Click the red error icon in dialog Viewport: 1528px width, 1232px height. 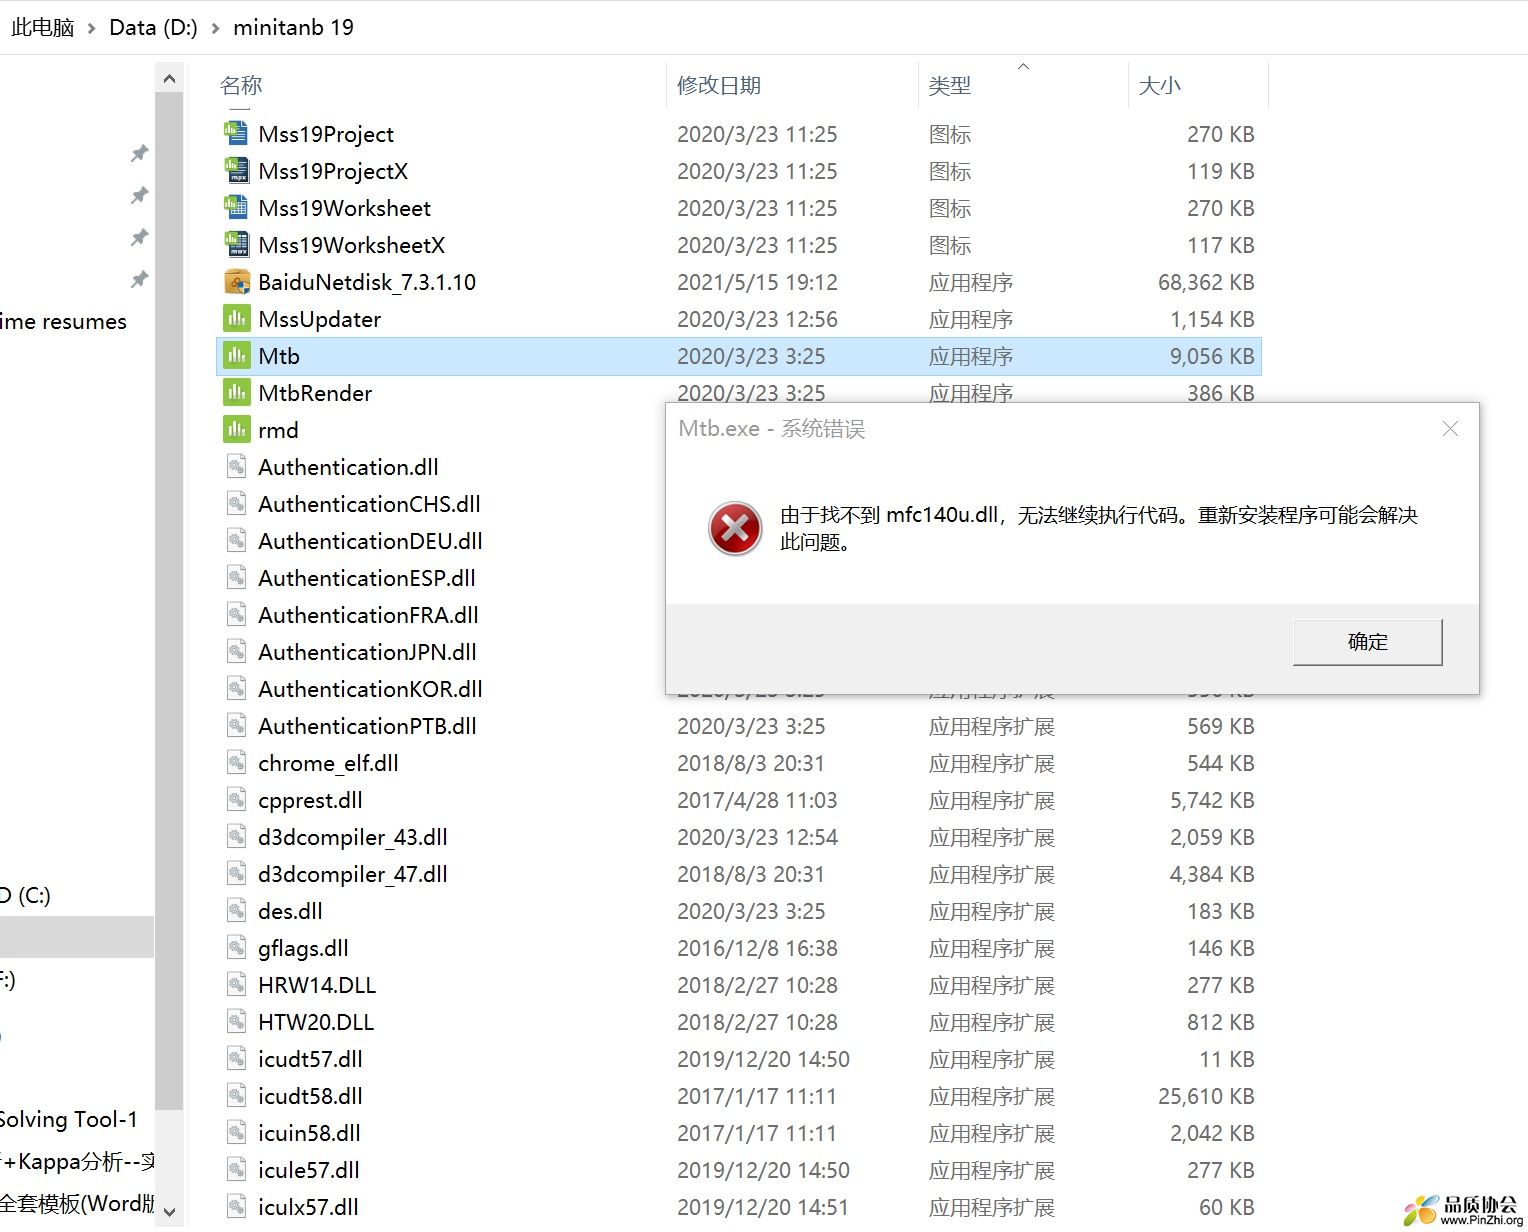(735, 529)
